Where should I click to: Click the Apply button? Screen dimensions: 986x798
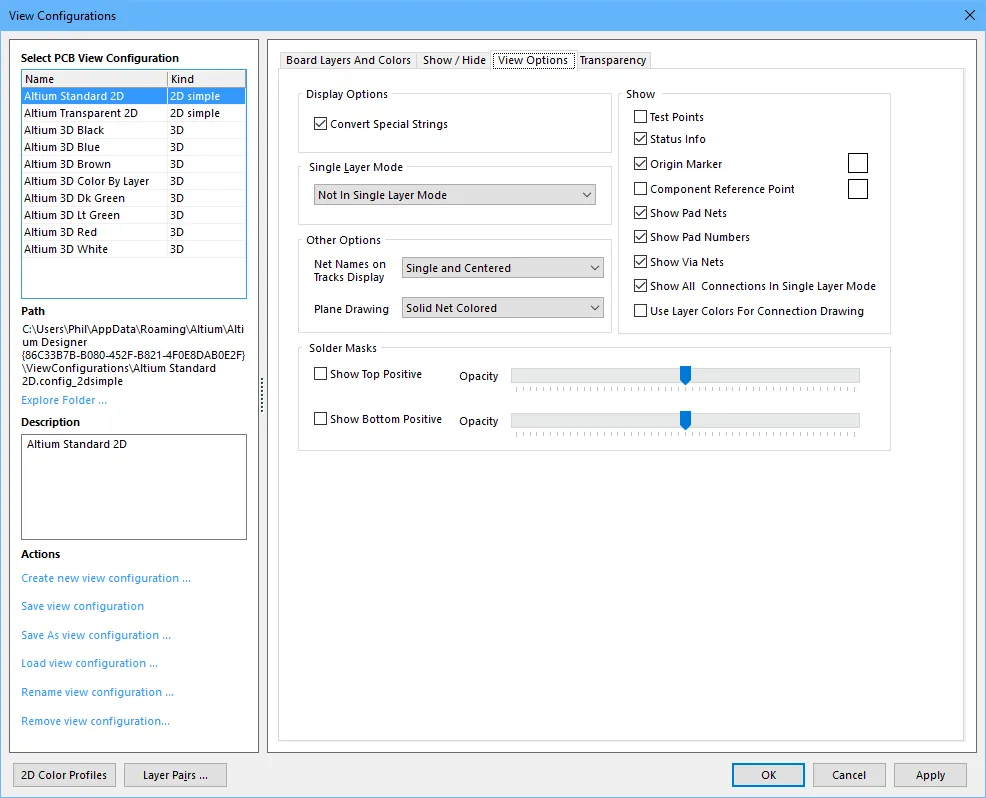[x=930, y=775]
